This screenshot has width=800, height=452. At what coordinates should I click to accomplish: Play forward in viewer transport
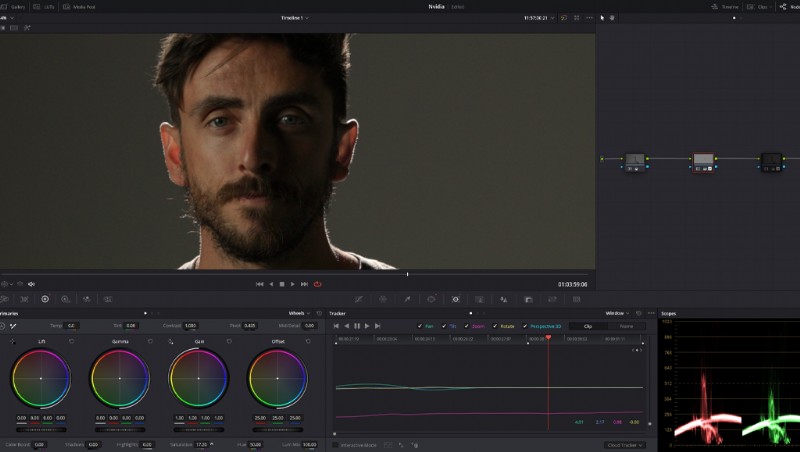click(x=292, y=284)
